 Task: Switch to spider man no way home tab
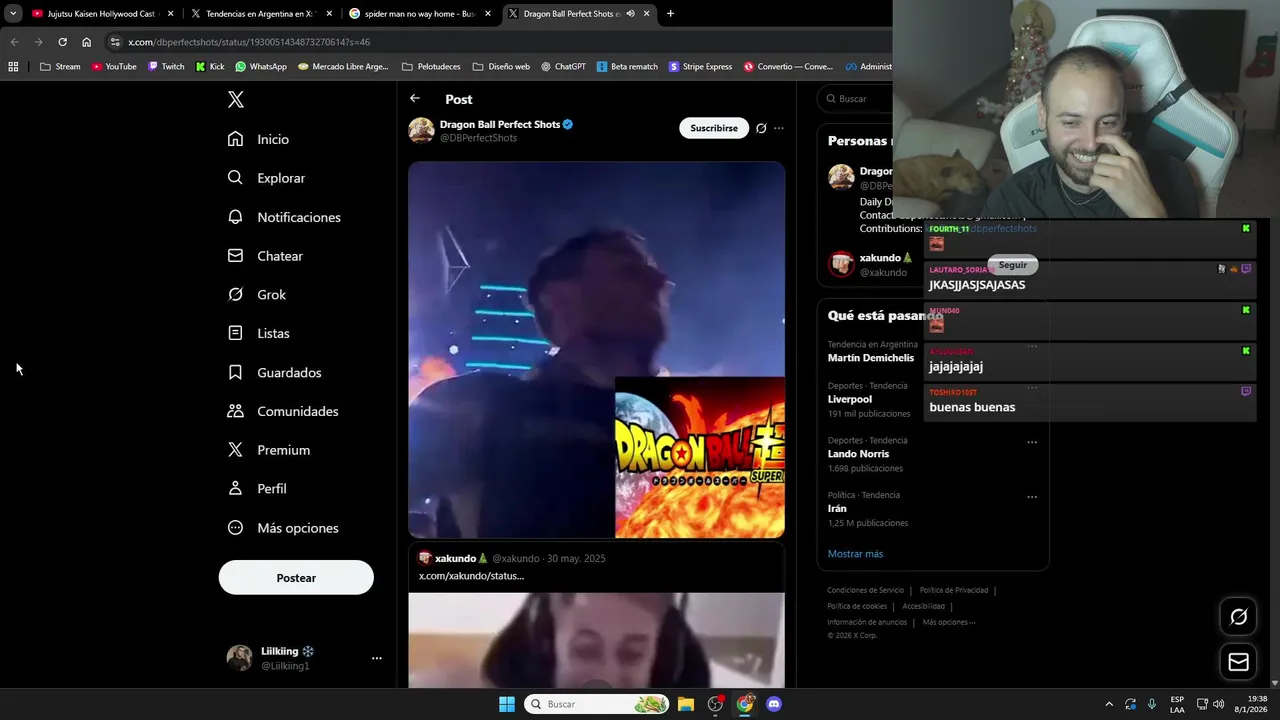pos(419,14)
